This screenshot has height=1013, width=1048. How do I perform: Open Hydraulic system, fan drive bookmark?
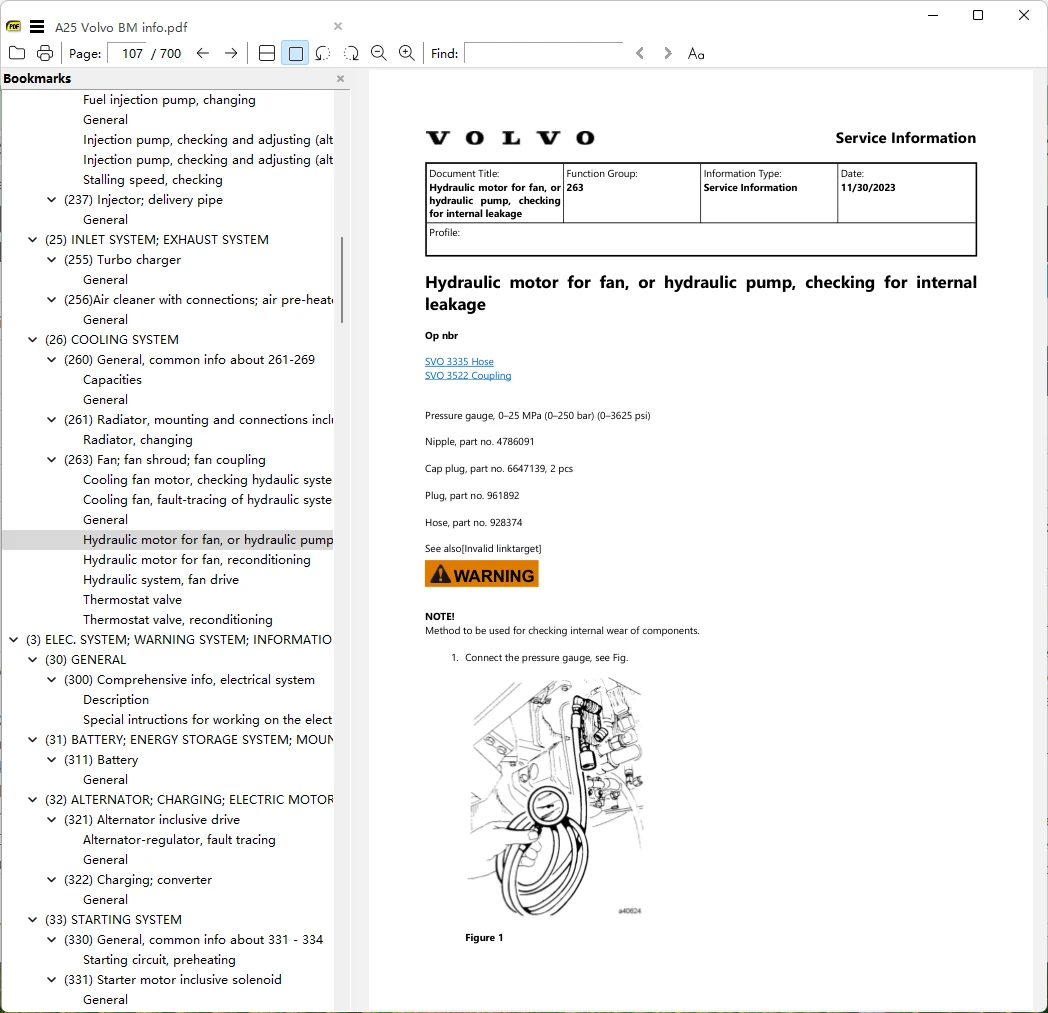point(160,580)
